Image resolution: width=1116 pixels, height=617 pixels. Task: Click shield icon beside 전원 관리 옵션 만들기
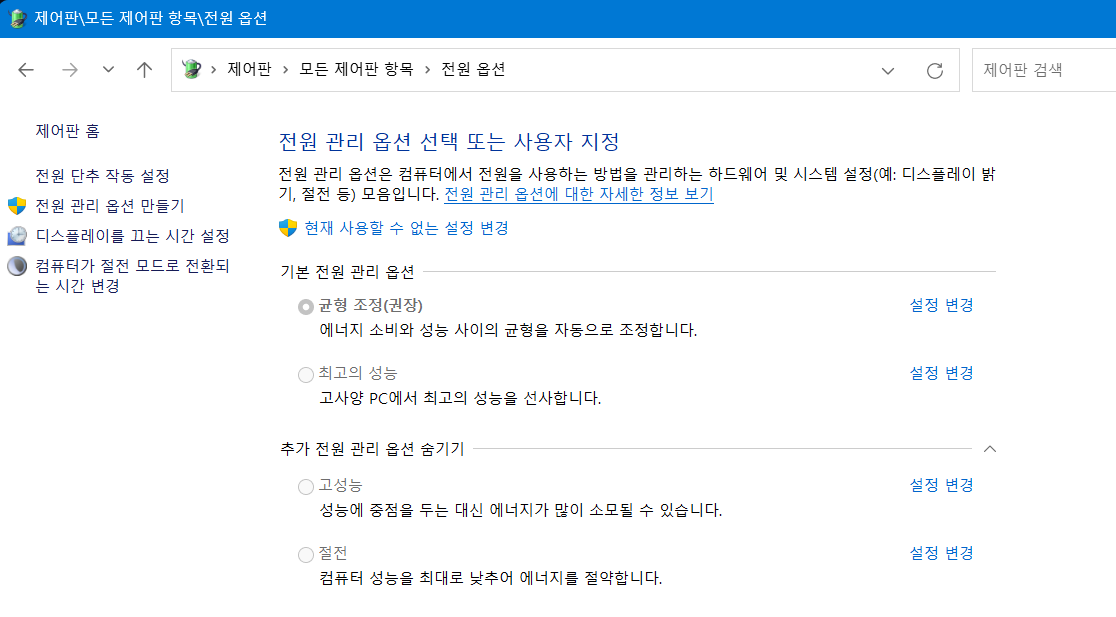click(17, 206)
